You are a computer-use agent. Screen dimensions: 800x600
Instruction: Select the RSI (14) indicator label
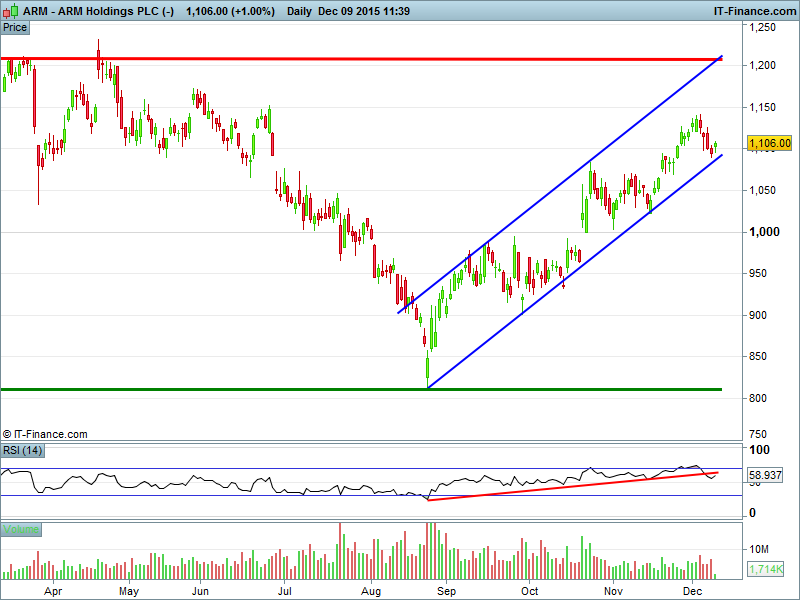tap(23, 451)
